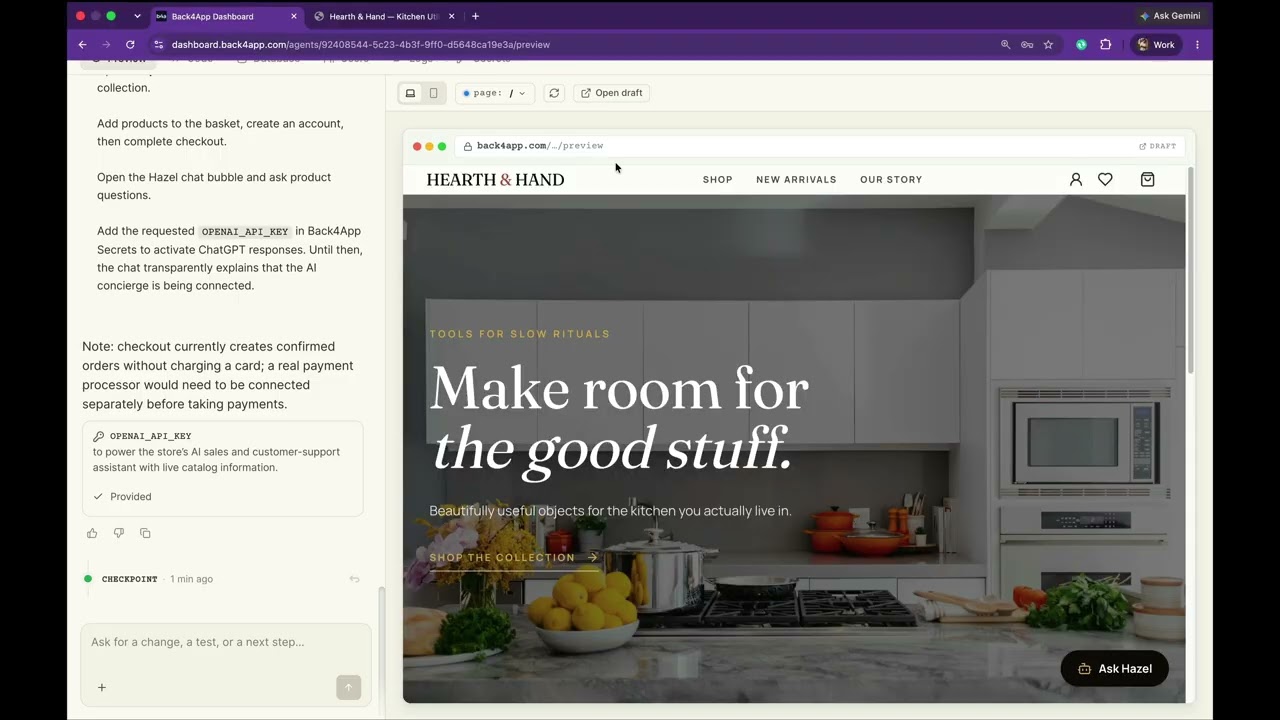
Task: Revert to checkpoint arrow icon
Action: pyautogui.click(x=354, y=579)
